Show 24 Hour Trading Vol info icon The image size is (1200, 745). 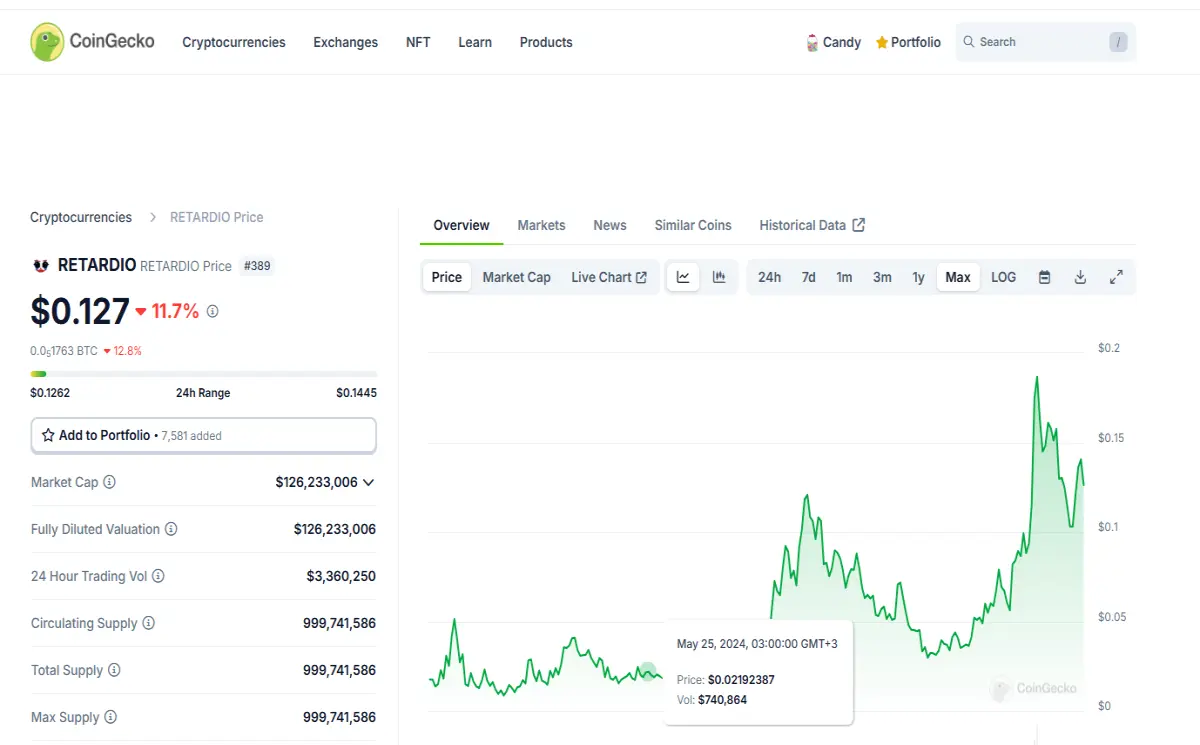[x=158, y=576]
